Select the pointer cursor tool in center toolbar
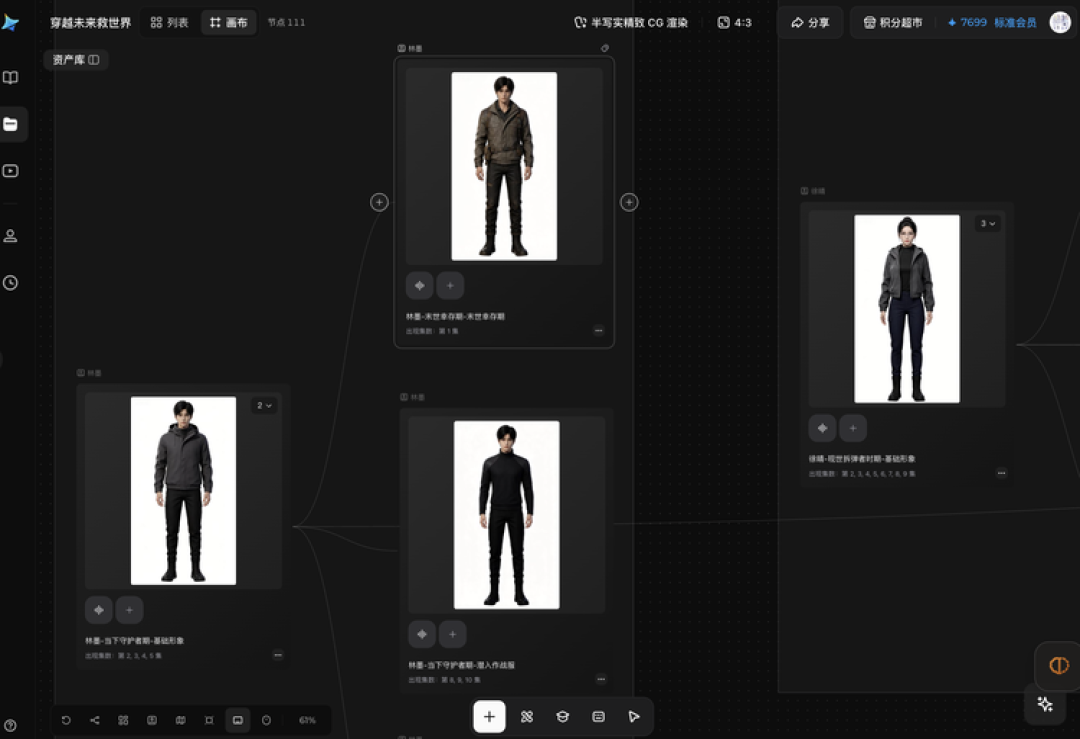The height and width of the screenshot is (739, 1080). pyautogui.click(x=634, y=717)
